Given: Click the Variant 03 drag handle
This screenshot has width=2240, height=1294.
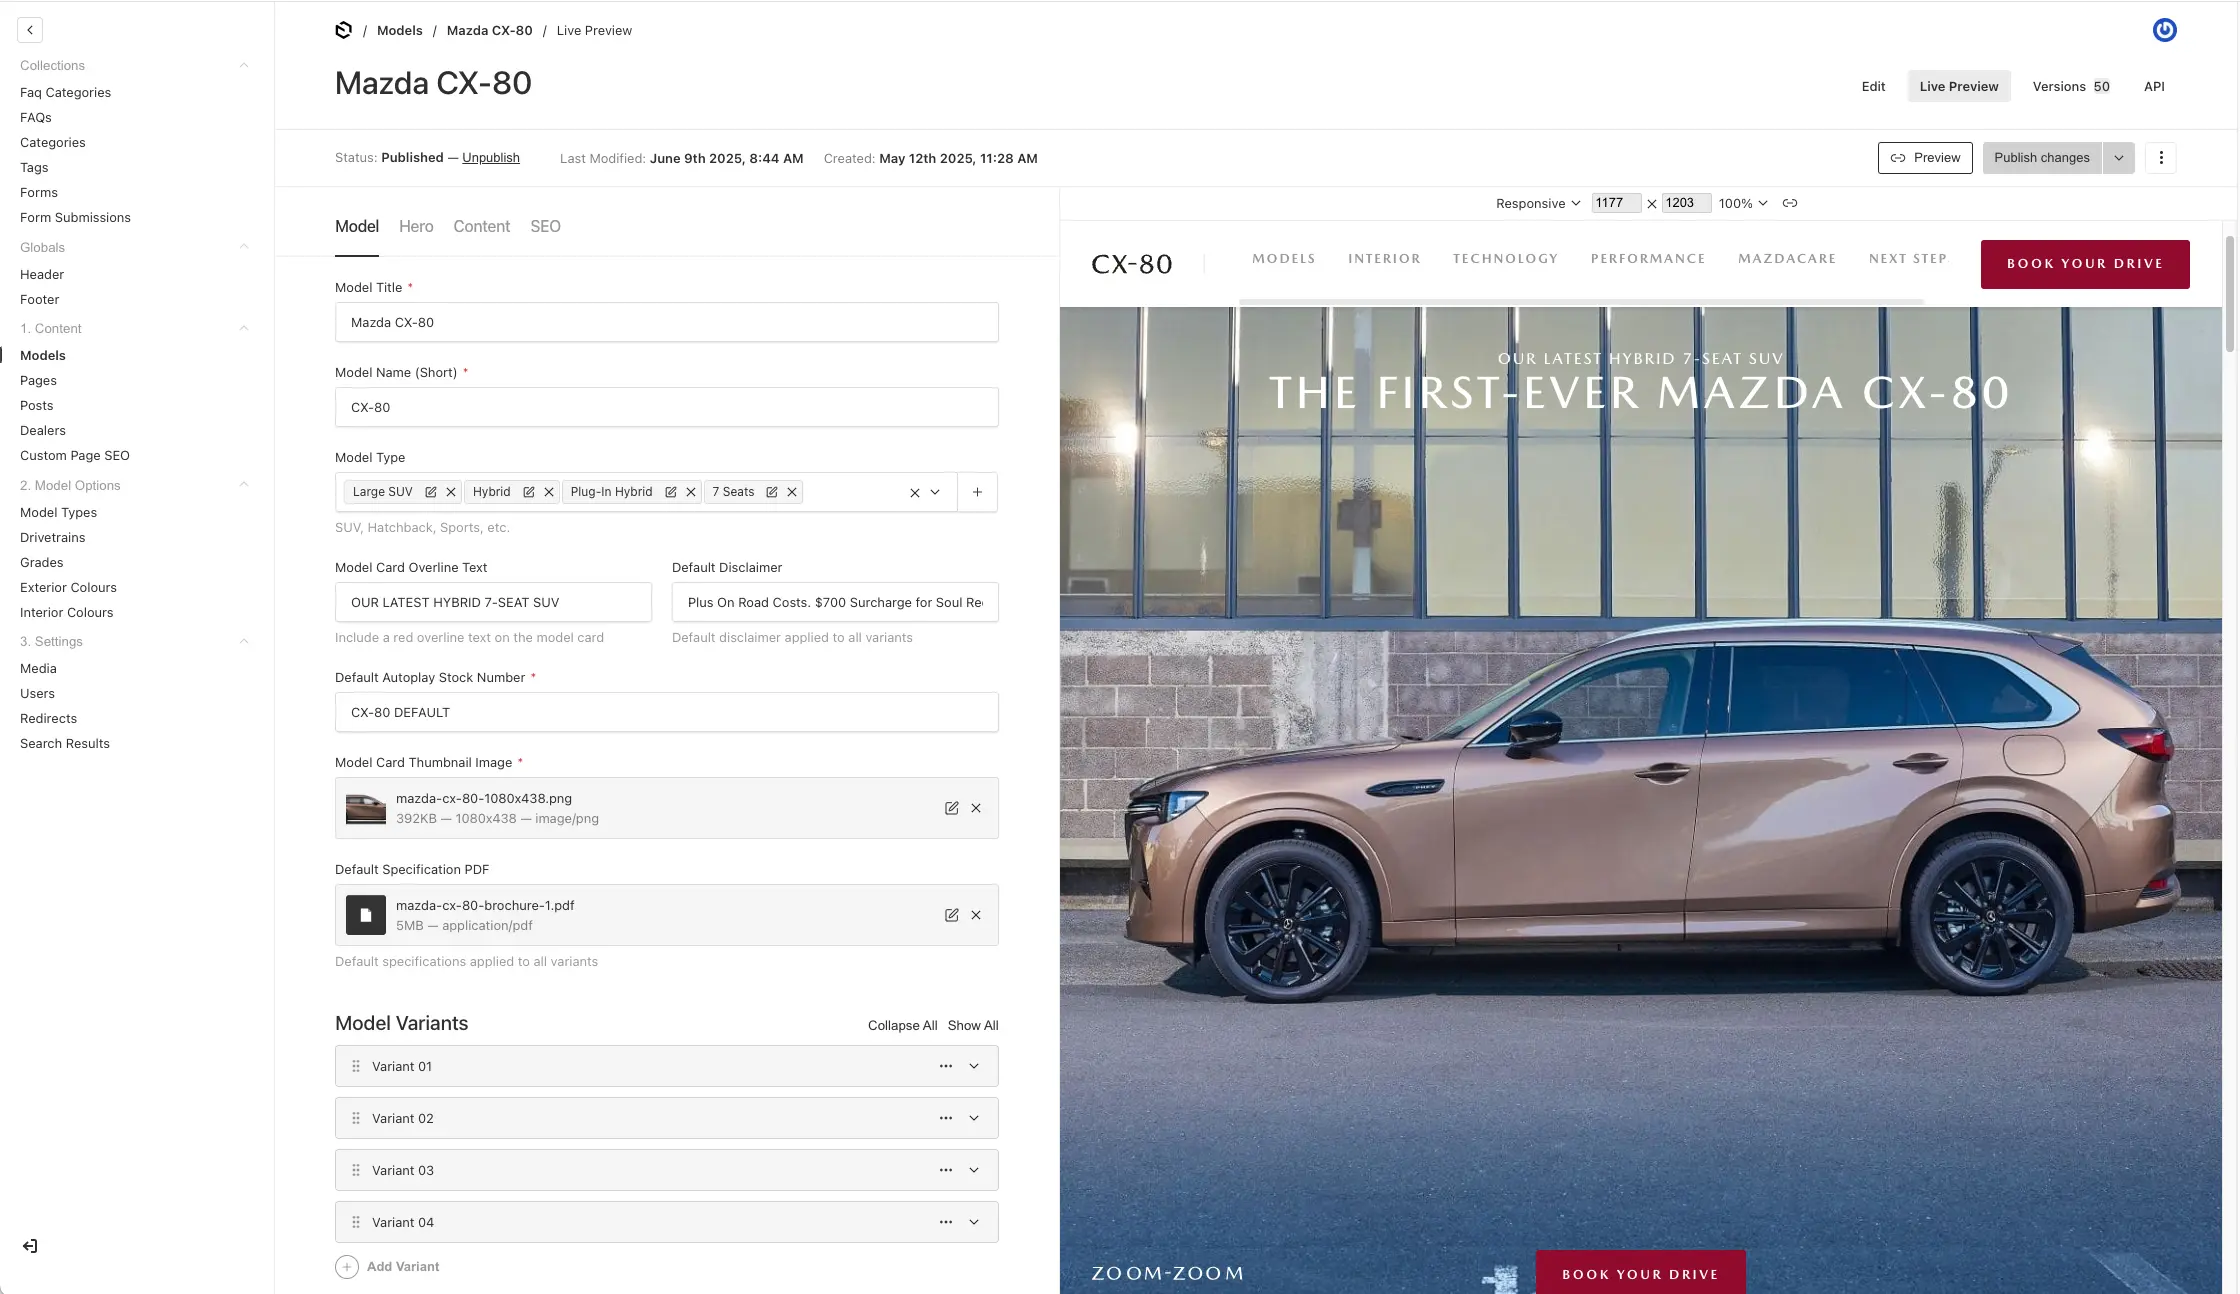Looking at the screenshot, I should point(356,1170).
